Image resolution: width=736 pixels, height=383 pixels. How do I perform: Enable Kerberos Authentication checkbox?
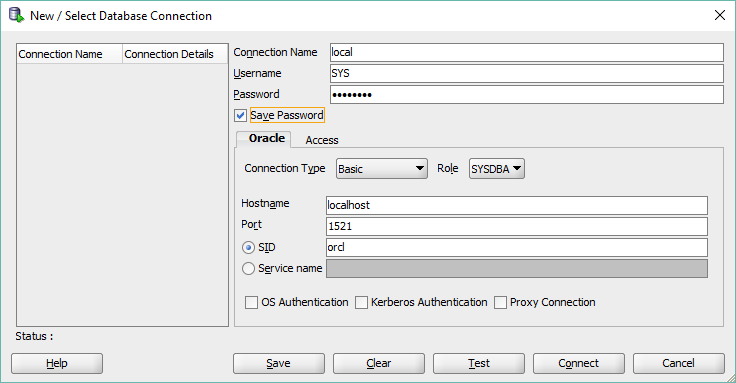coord(361,302)
